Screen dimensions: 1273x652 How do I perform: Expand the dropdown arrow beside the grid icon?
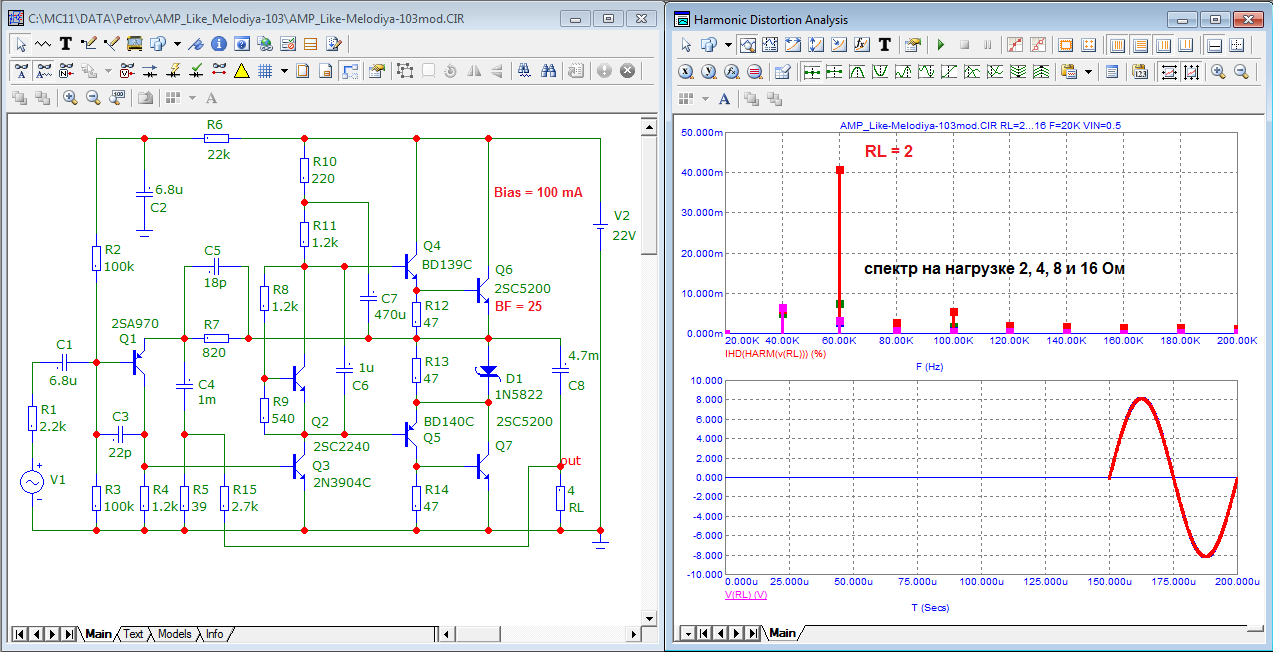click(x=284, y=71)
